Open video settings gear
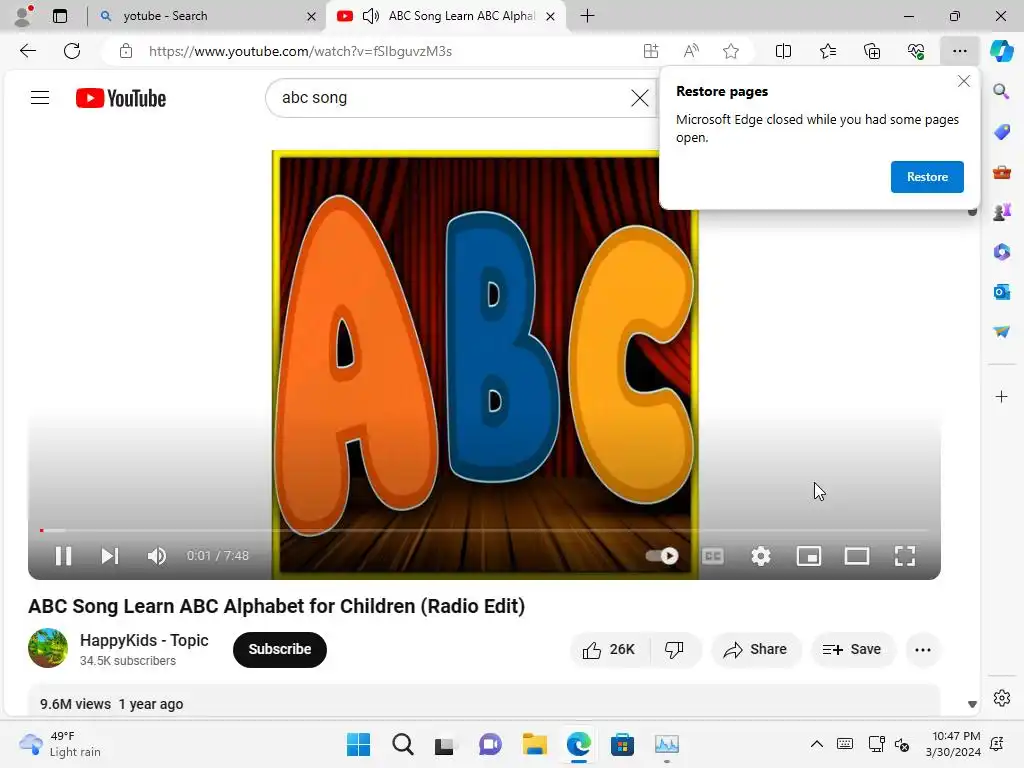Screen dimensions: 1024x768 click(761, 556)
